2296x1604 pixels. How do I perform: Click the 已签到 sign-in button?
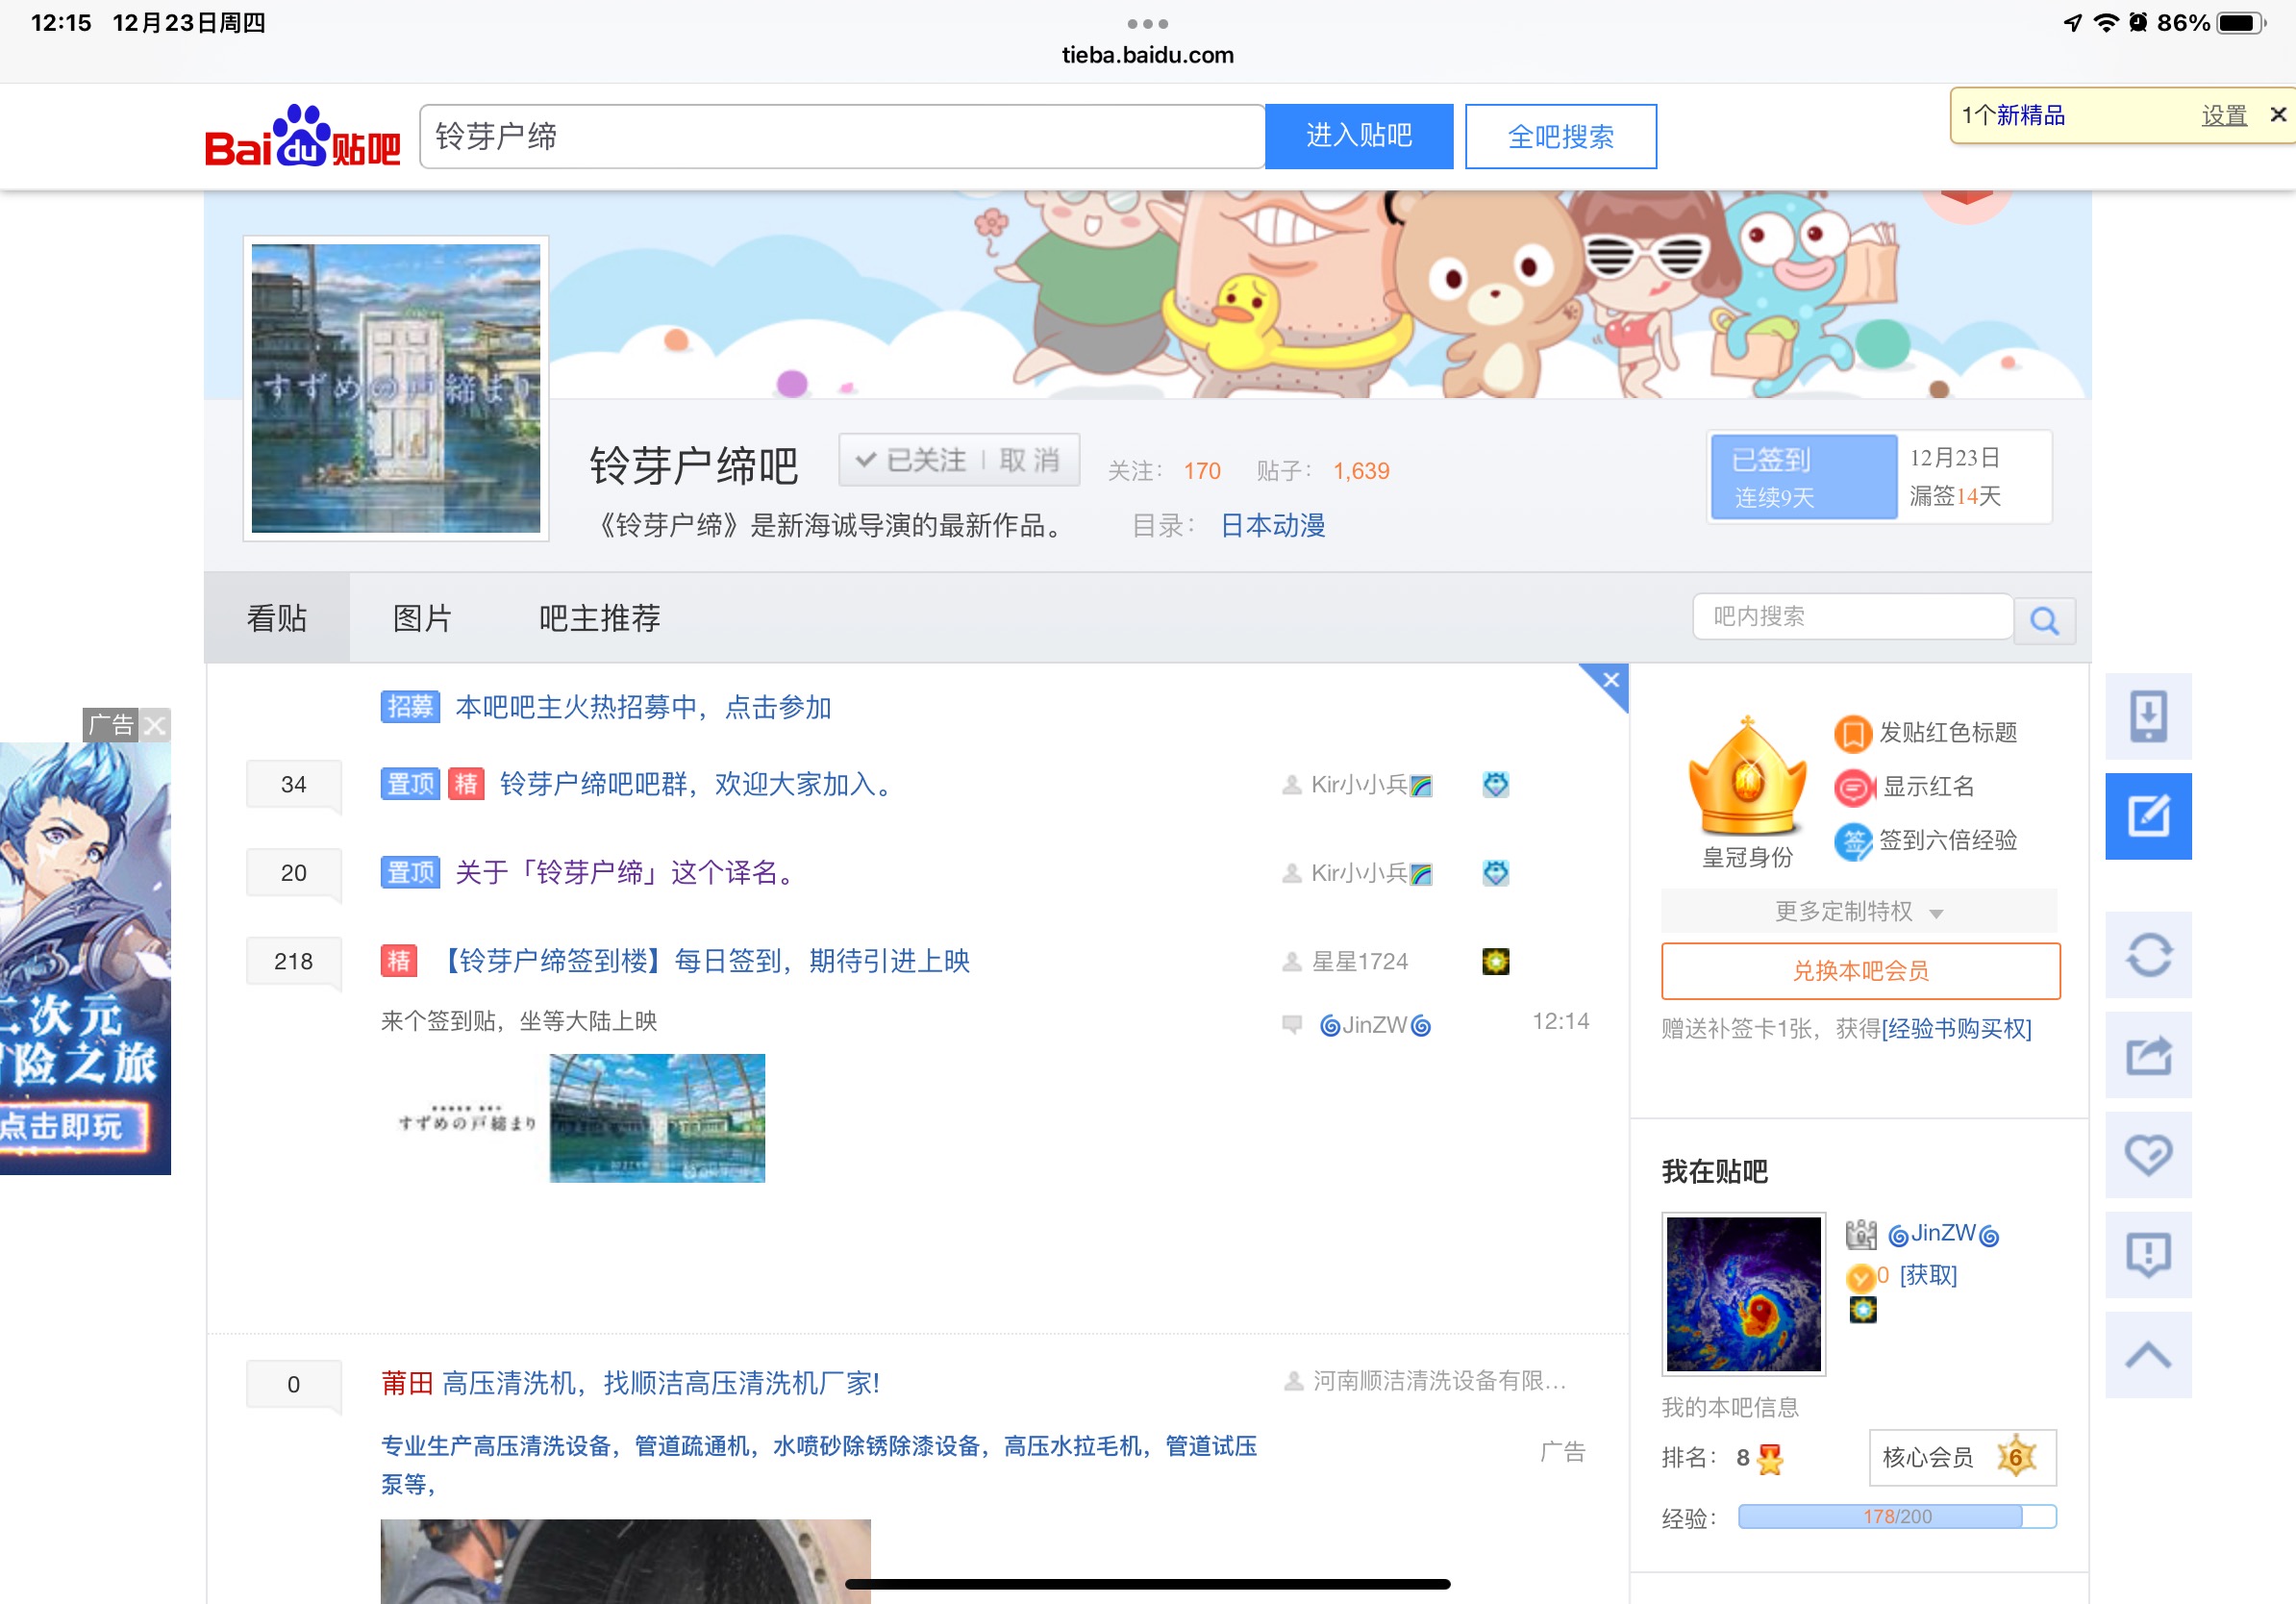(x=1803, y=477)
